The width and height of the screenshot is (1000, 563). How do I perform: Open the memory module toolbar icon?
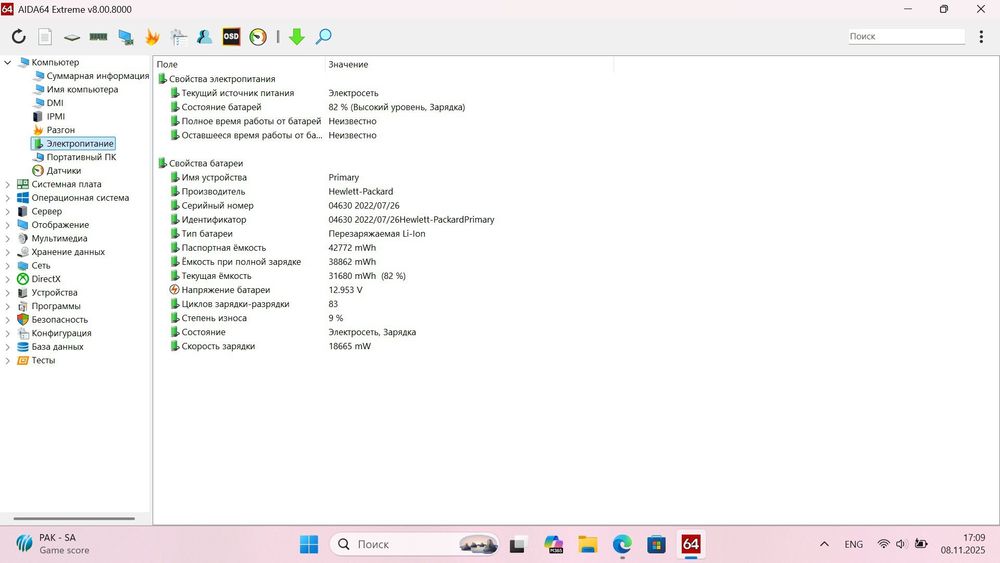tap(98, 37)
